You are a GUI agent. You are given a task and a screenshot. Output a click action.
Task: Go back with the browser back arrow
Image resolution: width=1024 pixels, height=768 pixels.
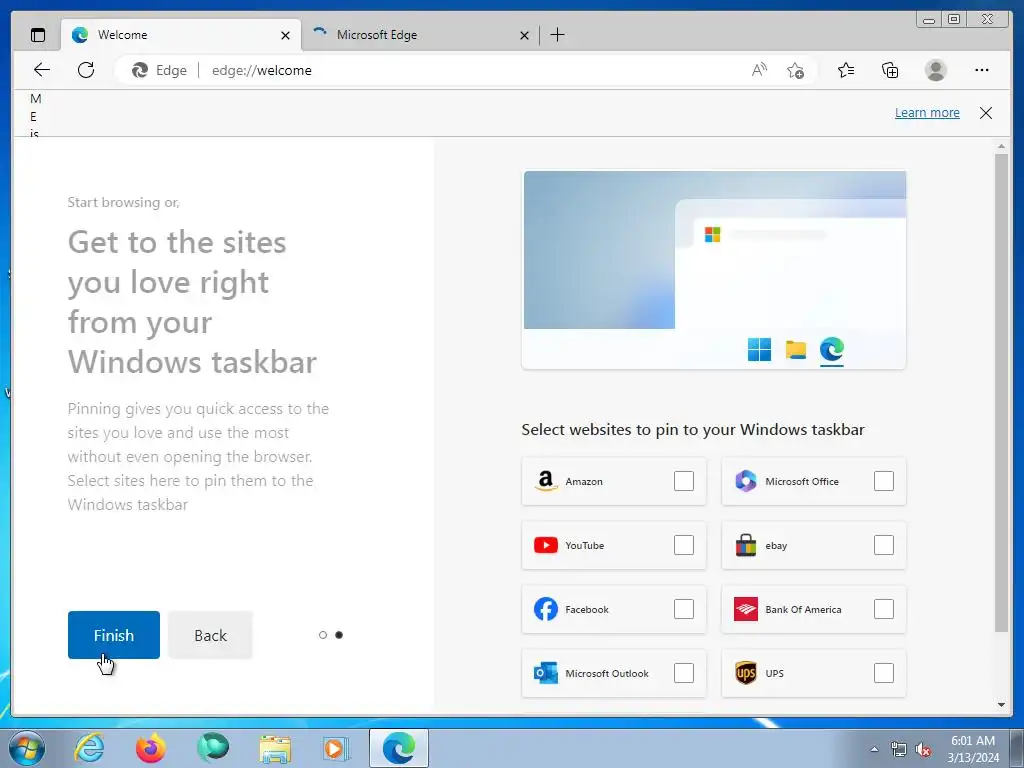click(x=42, y=70)
